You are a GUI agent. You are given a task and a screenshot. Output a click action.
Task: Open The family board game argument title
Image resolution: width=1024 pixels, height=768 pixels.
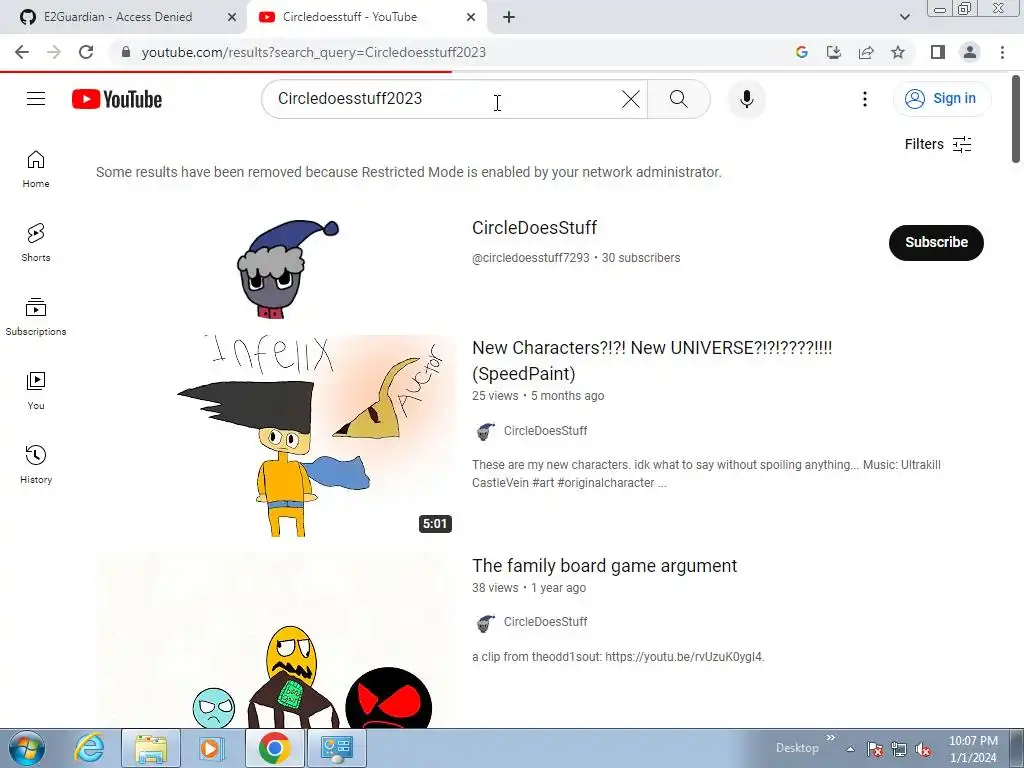(605, 566)
